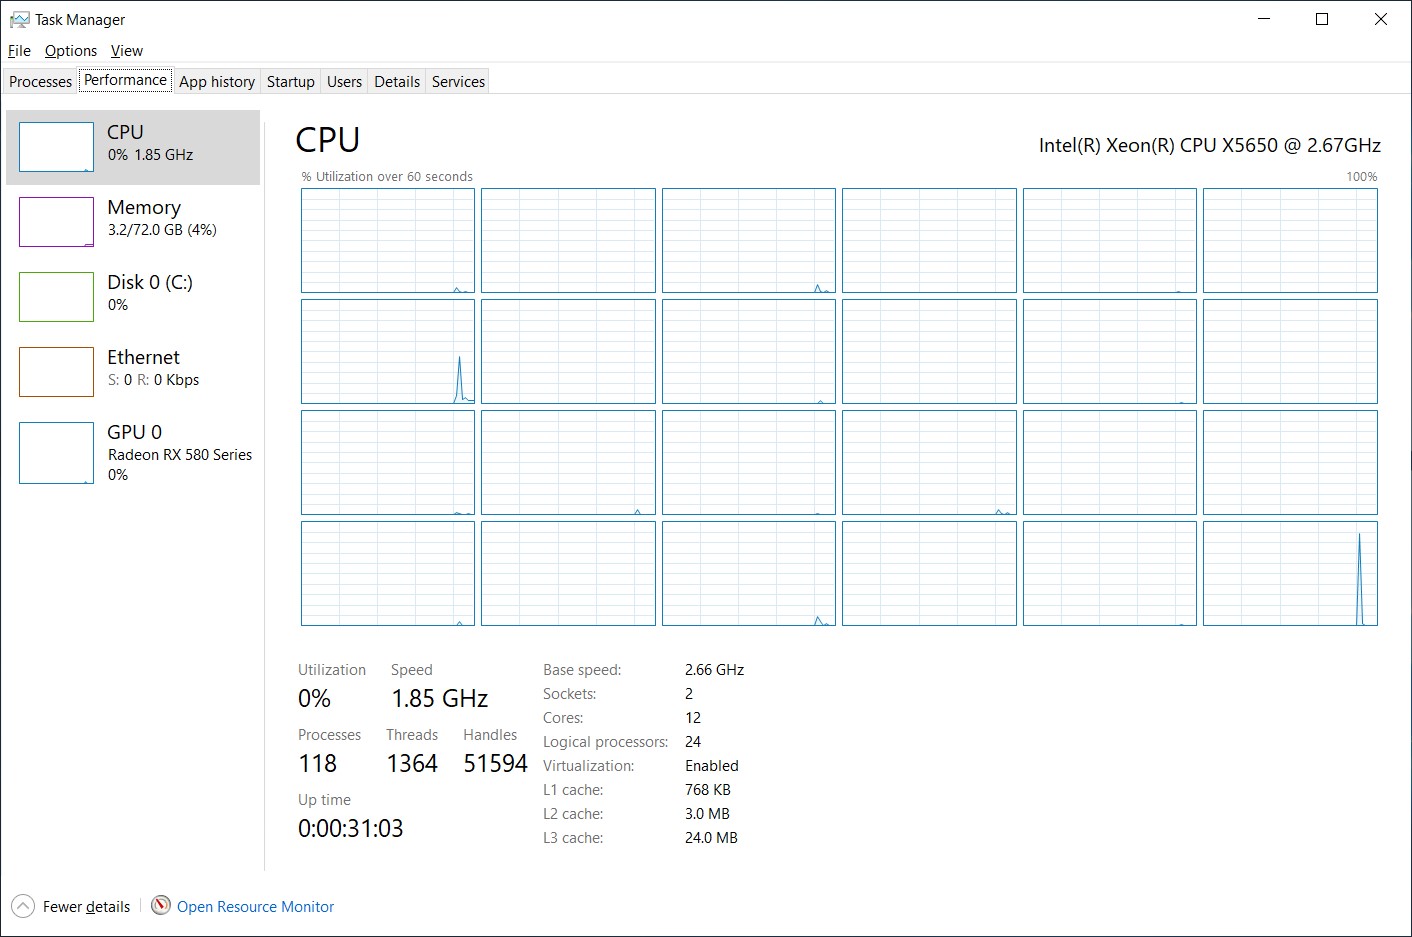The image size is (1412, 937).
Task: Select the Memory mini graph thumbnail
Action: pos(56,222)
